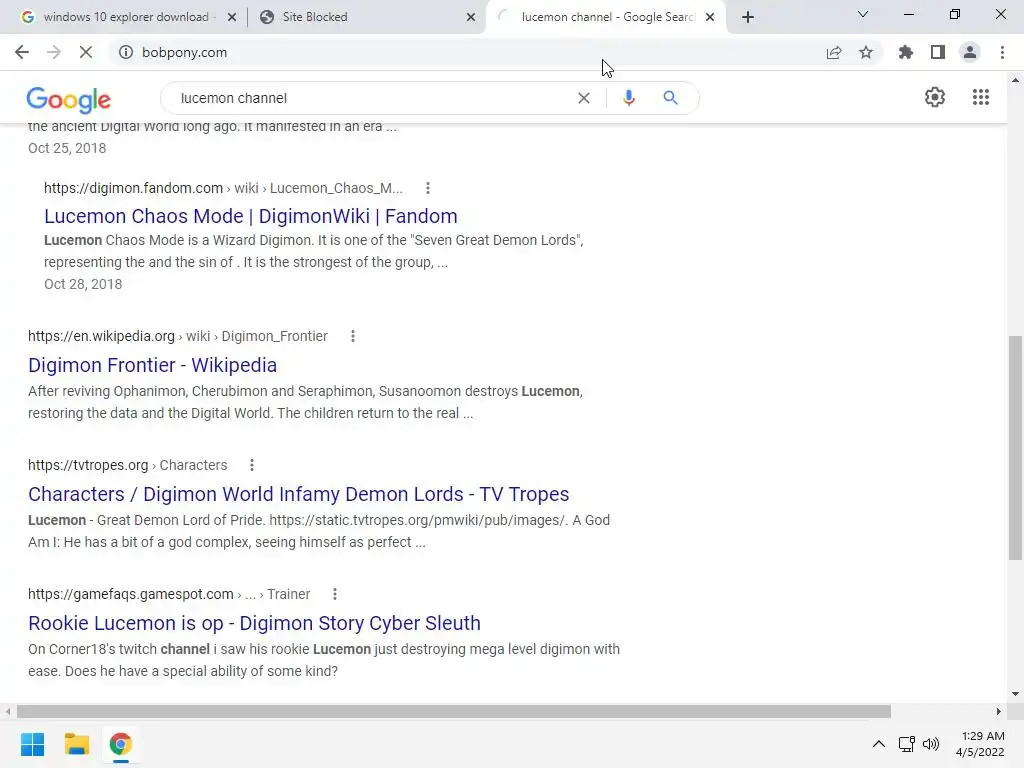Submit search with magnifier icon

(670, 98)
